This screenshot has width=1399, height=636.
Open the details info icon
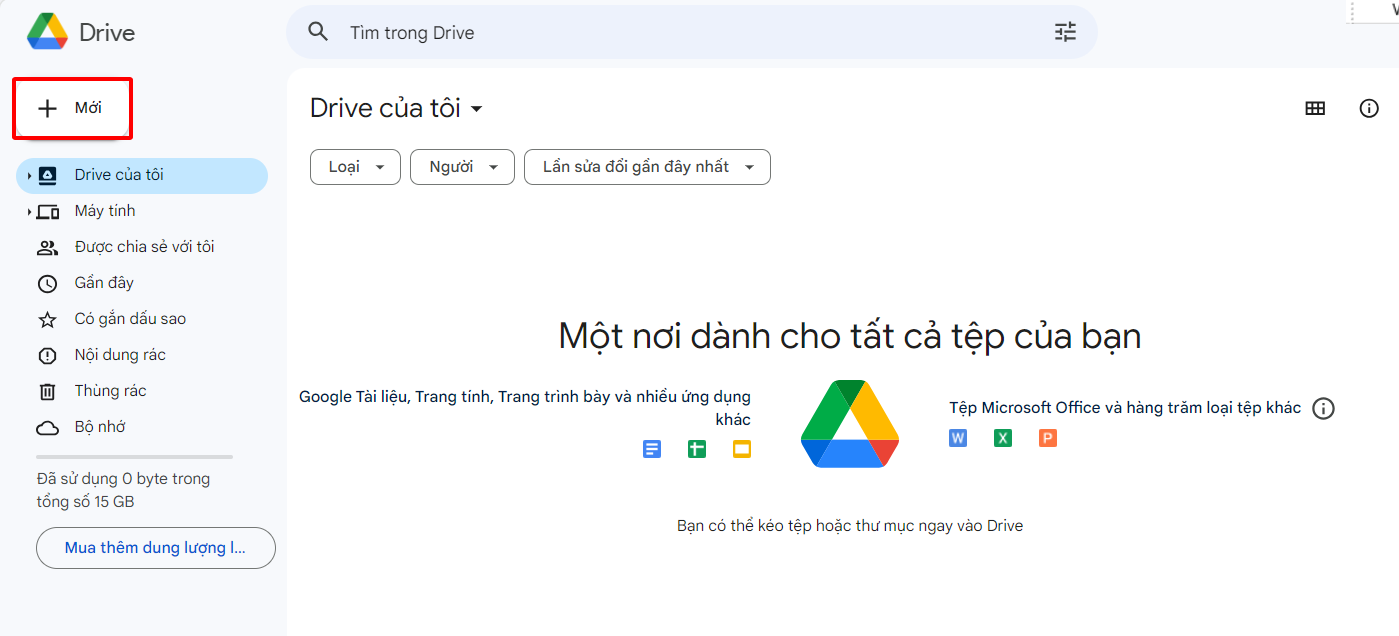tap(1369, 108)
